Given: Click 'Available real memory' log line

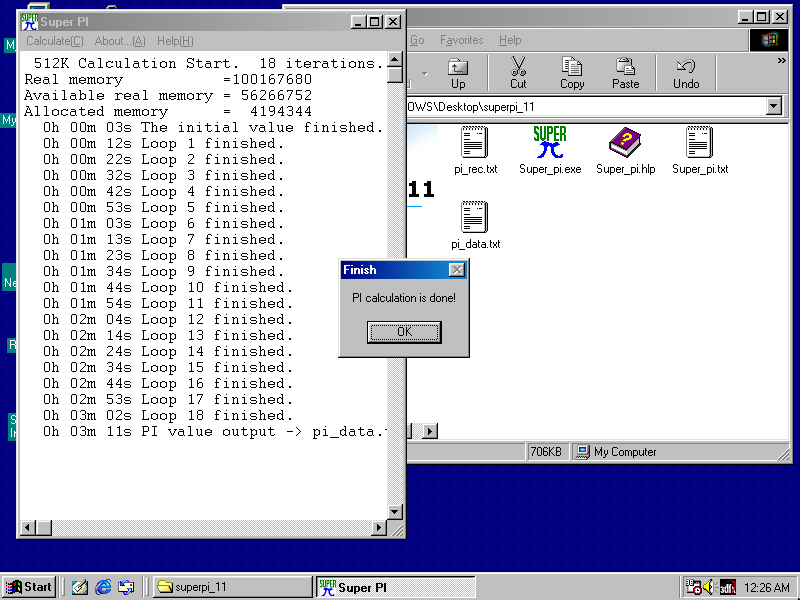Looking at the screenshot, I should (x=168, y=95).
